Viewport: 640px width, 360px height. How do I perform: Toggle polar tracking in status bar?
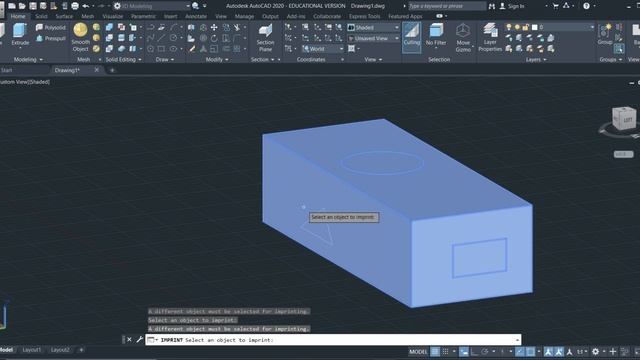click(484, 351)
